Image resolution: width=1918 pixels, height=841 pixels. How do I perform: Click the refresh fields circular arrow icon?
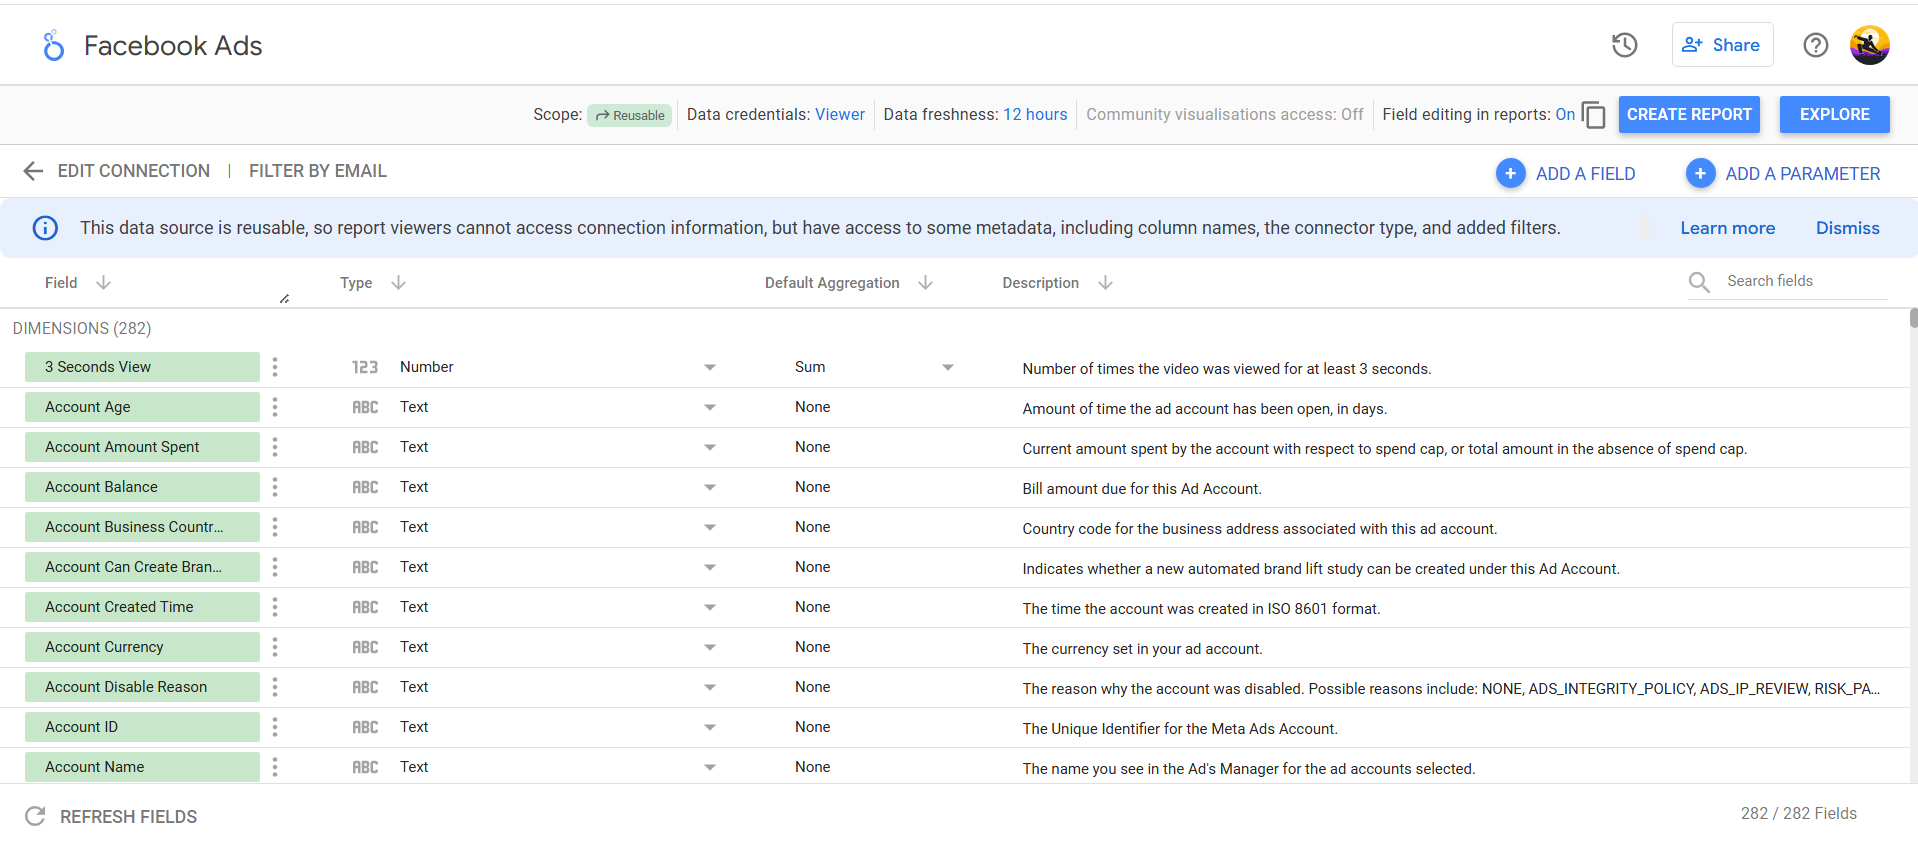(x=35, y=816)
